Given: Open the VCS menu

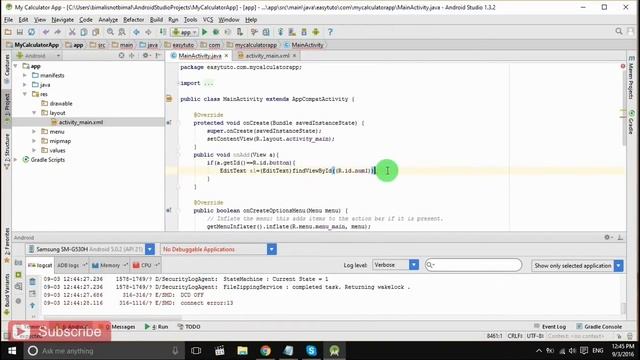Looking at the screenshot, I should click(x=208, y=20).
